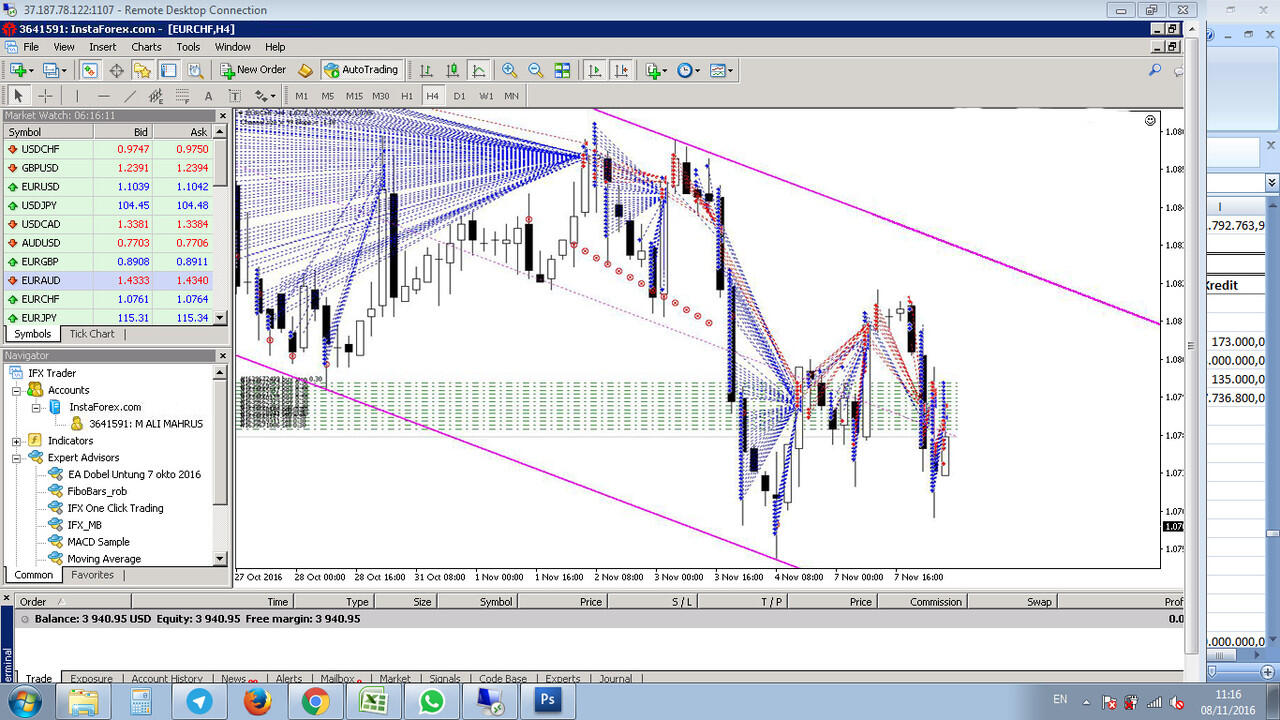Open Photoshop from the taskbar
This screenshot has height=720, width=1280.
coord(548,701)
